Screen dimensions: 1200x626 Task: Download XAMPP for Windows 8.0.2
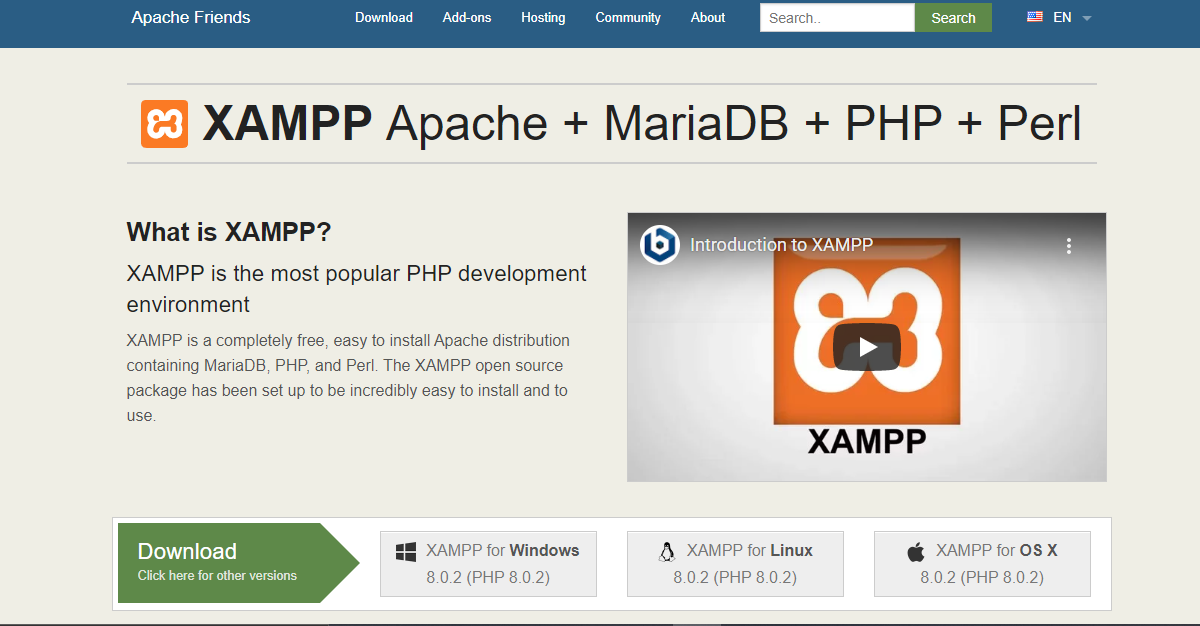488,564
